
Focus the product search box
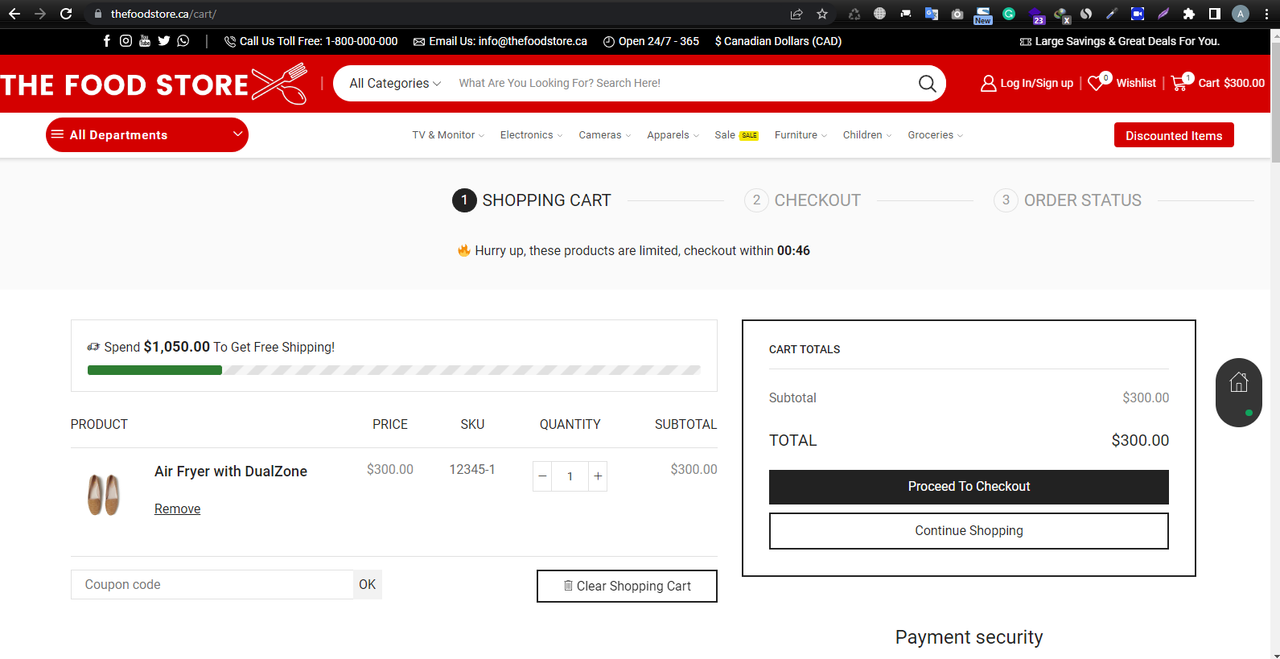point(680,83)
